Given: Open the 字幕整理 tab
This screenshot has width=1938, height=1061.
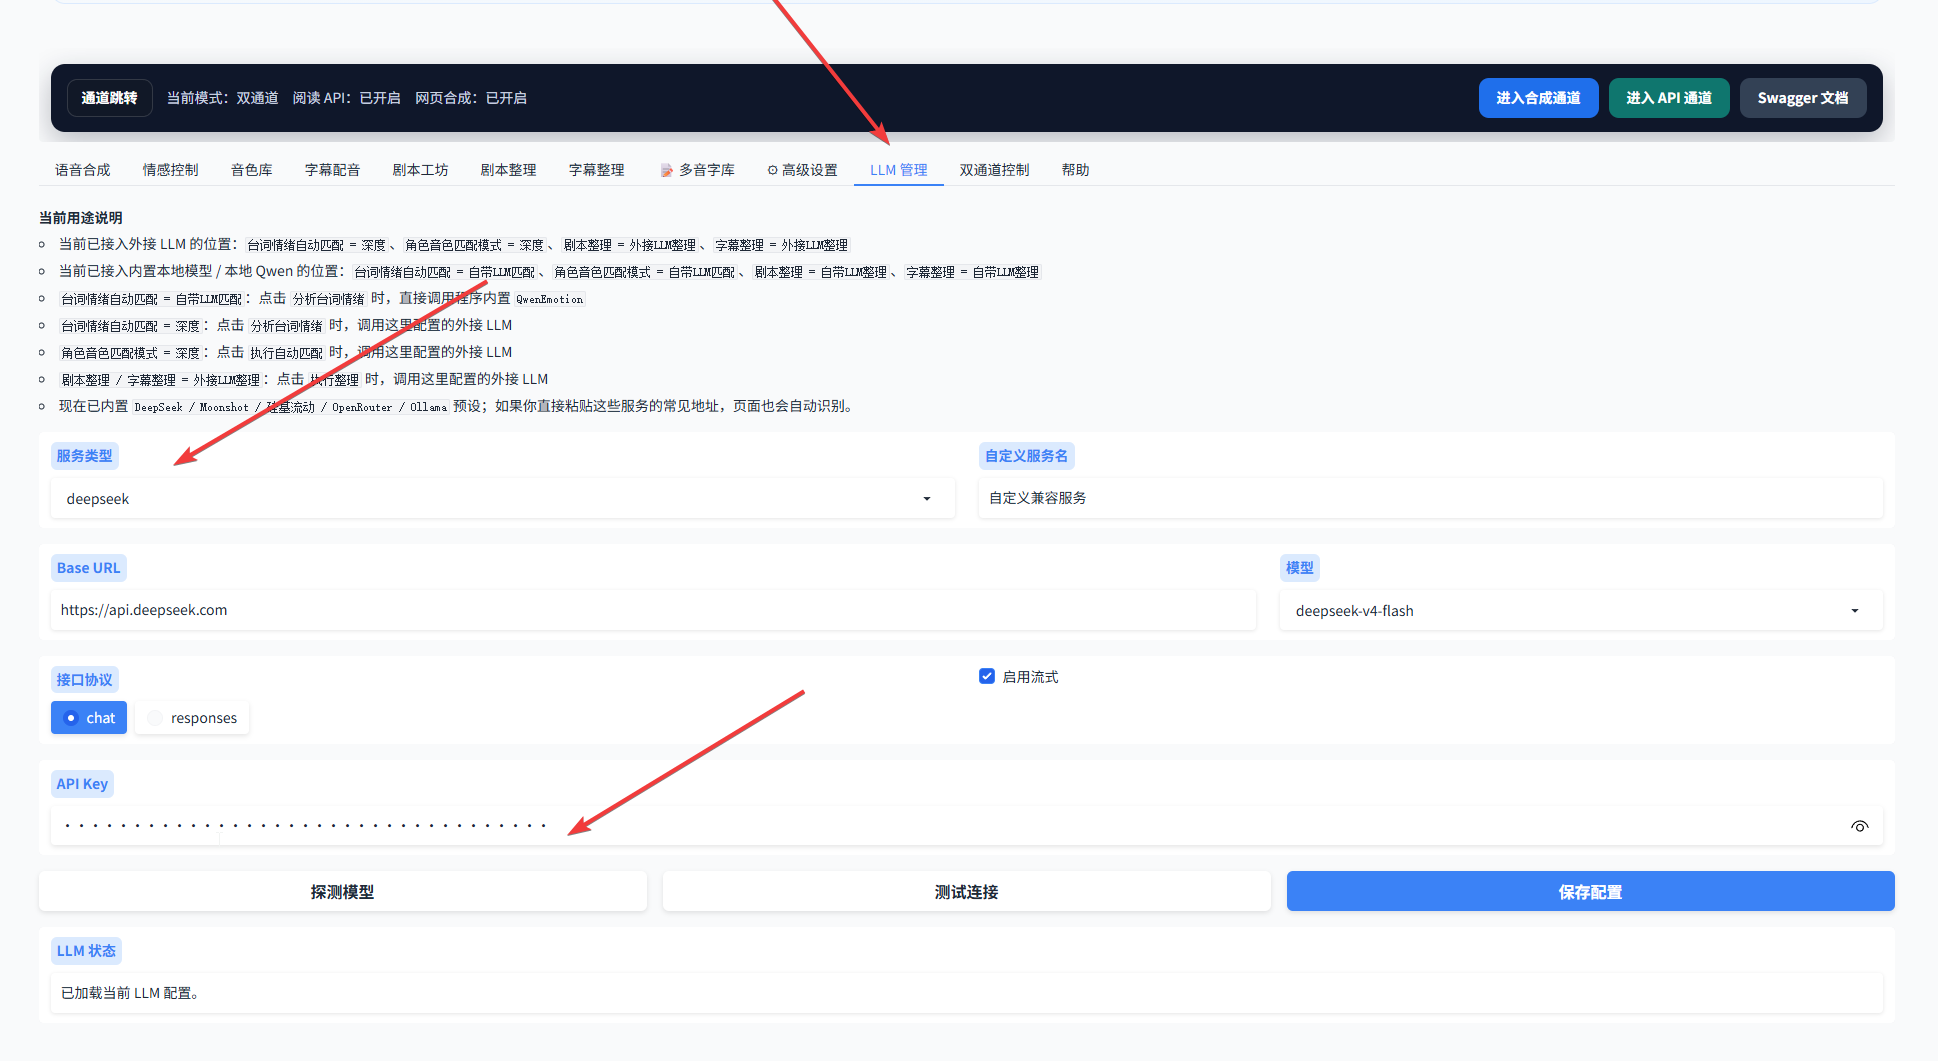Looking at the screenshot, I should 597,170.
